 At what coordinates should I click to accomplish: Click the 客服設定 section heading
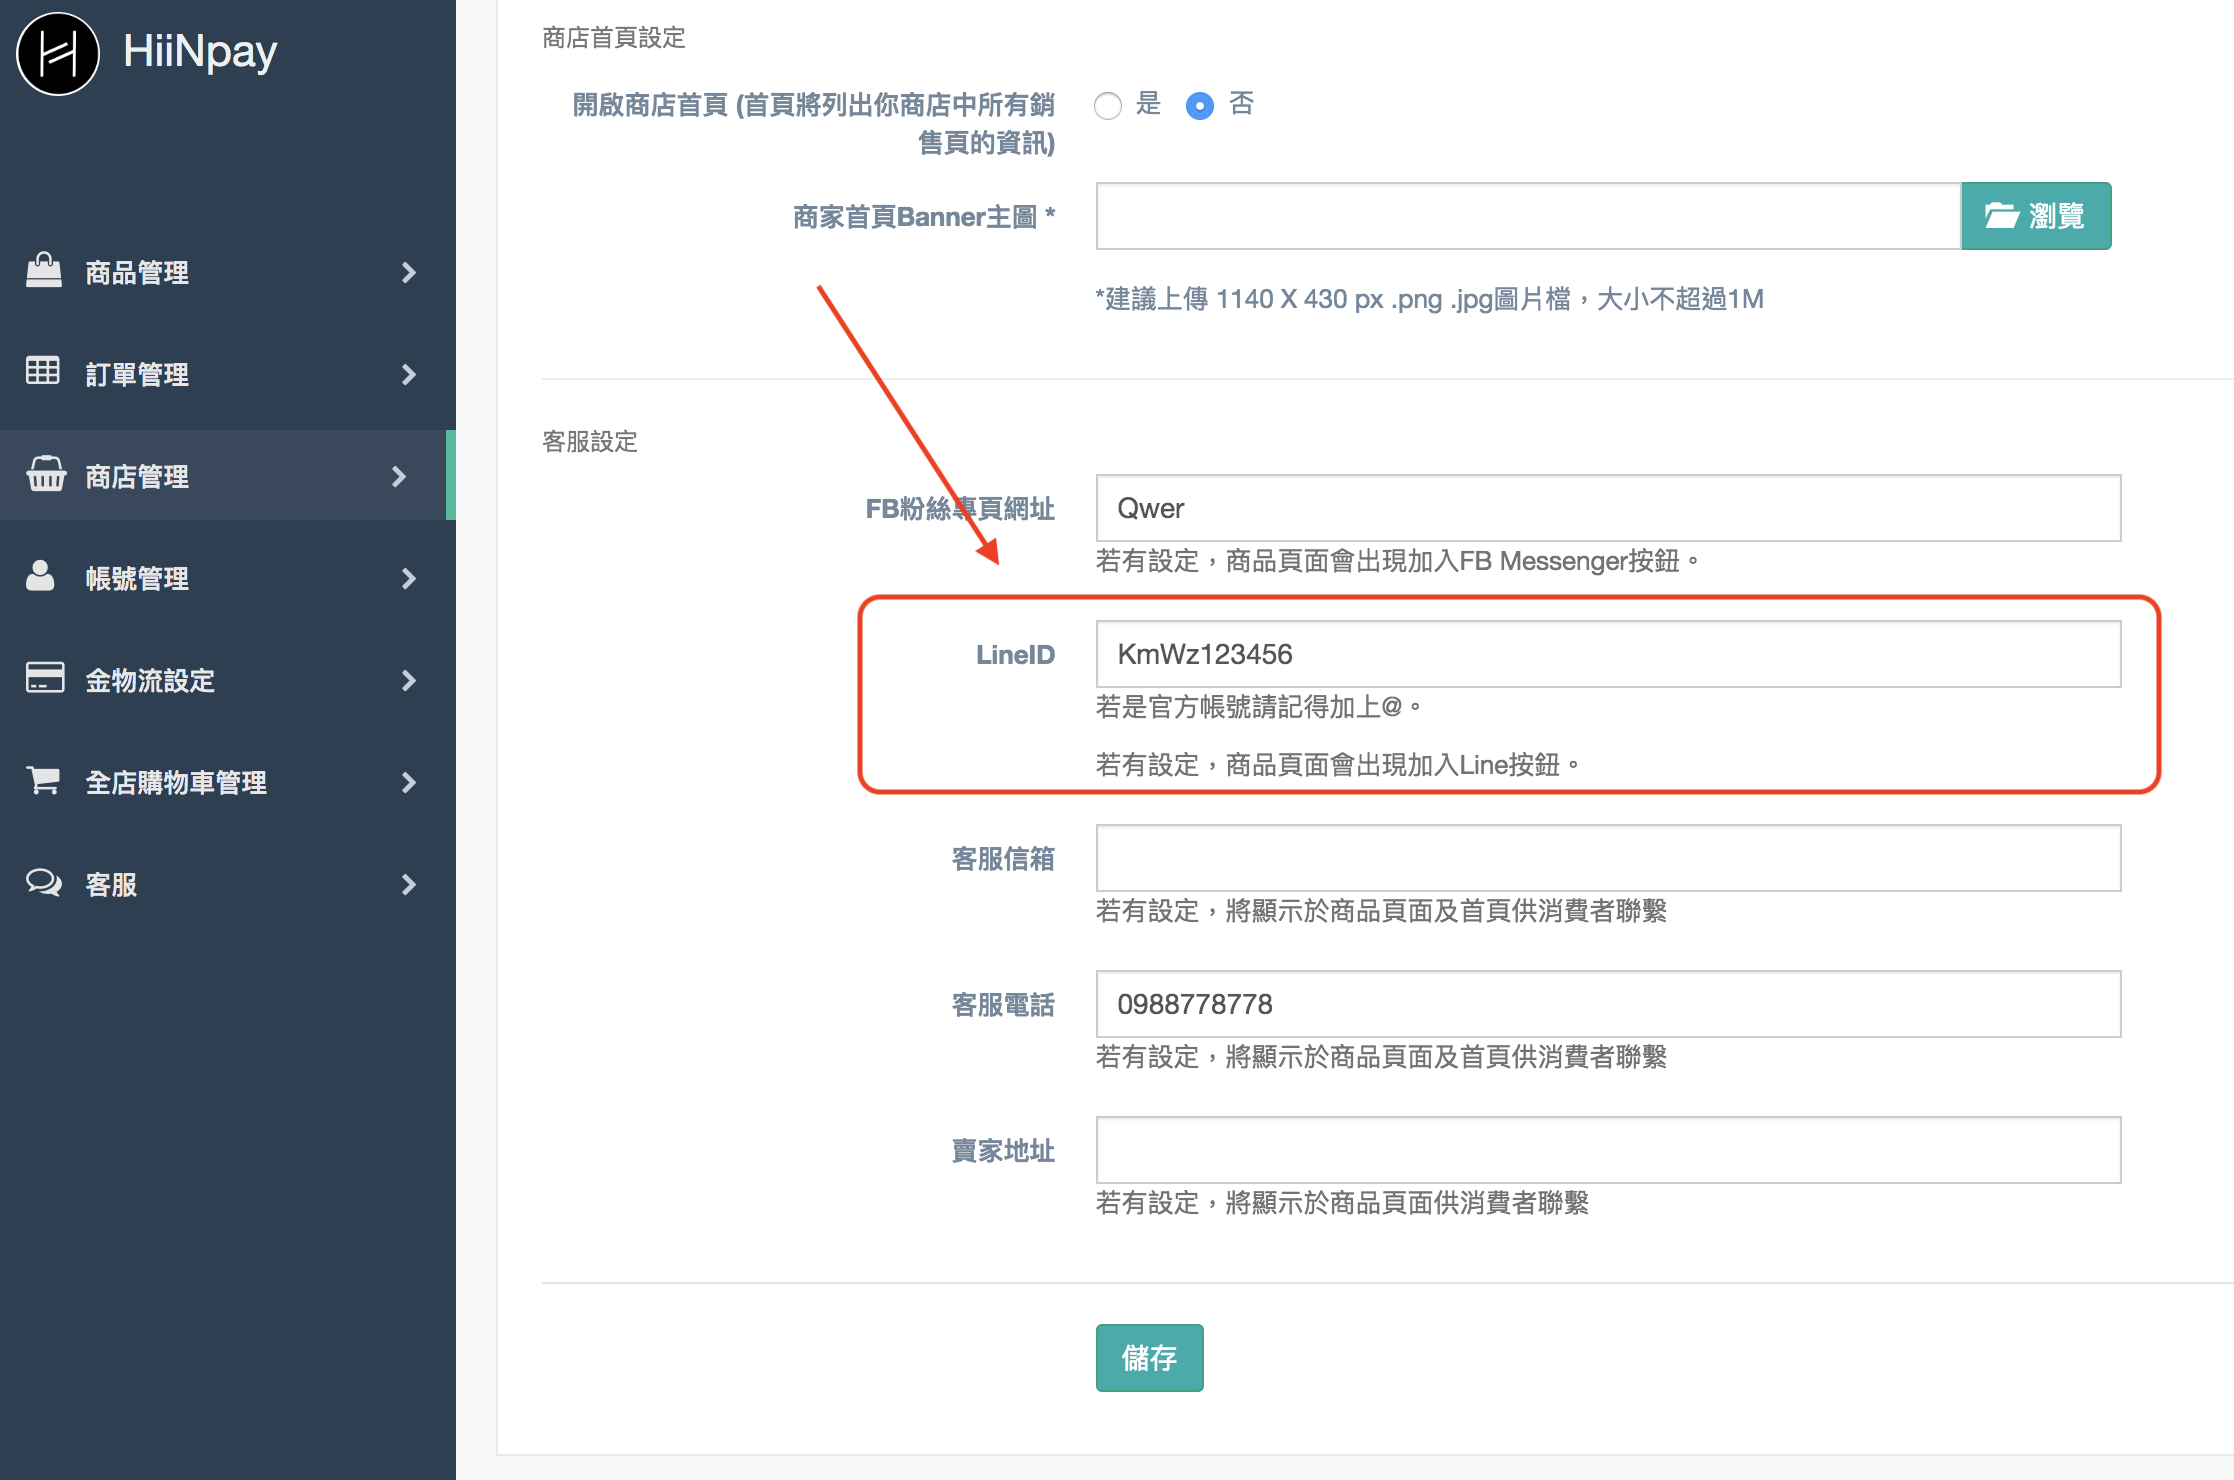coord(590,442)
